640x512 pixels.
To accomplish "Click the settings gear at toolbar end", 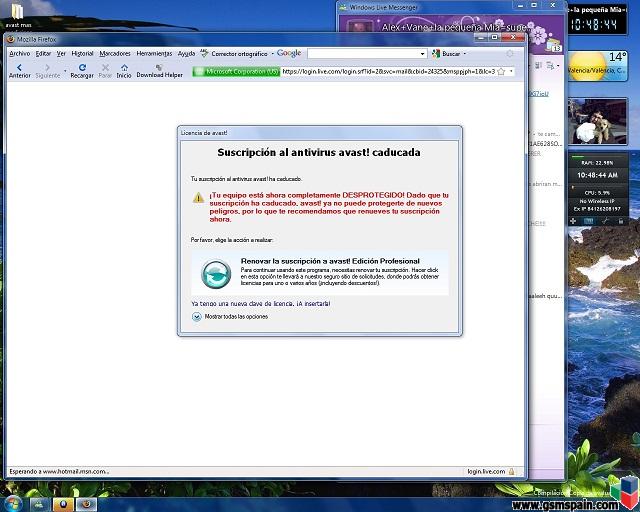I will (x=510, y=53).
